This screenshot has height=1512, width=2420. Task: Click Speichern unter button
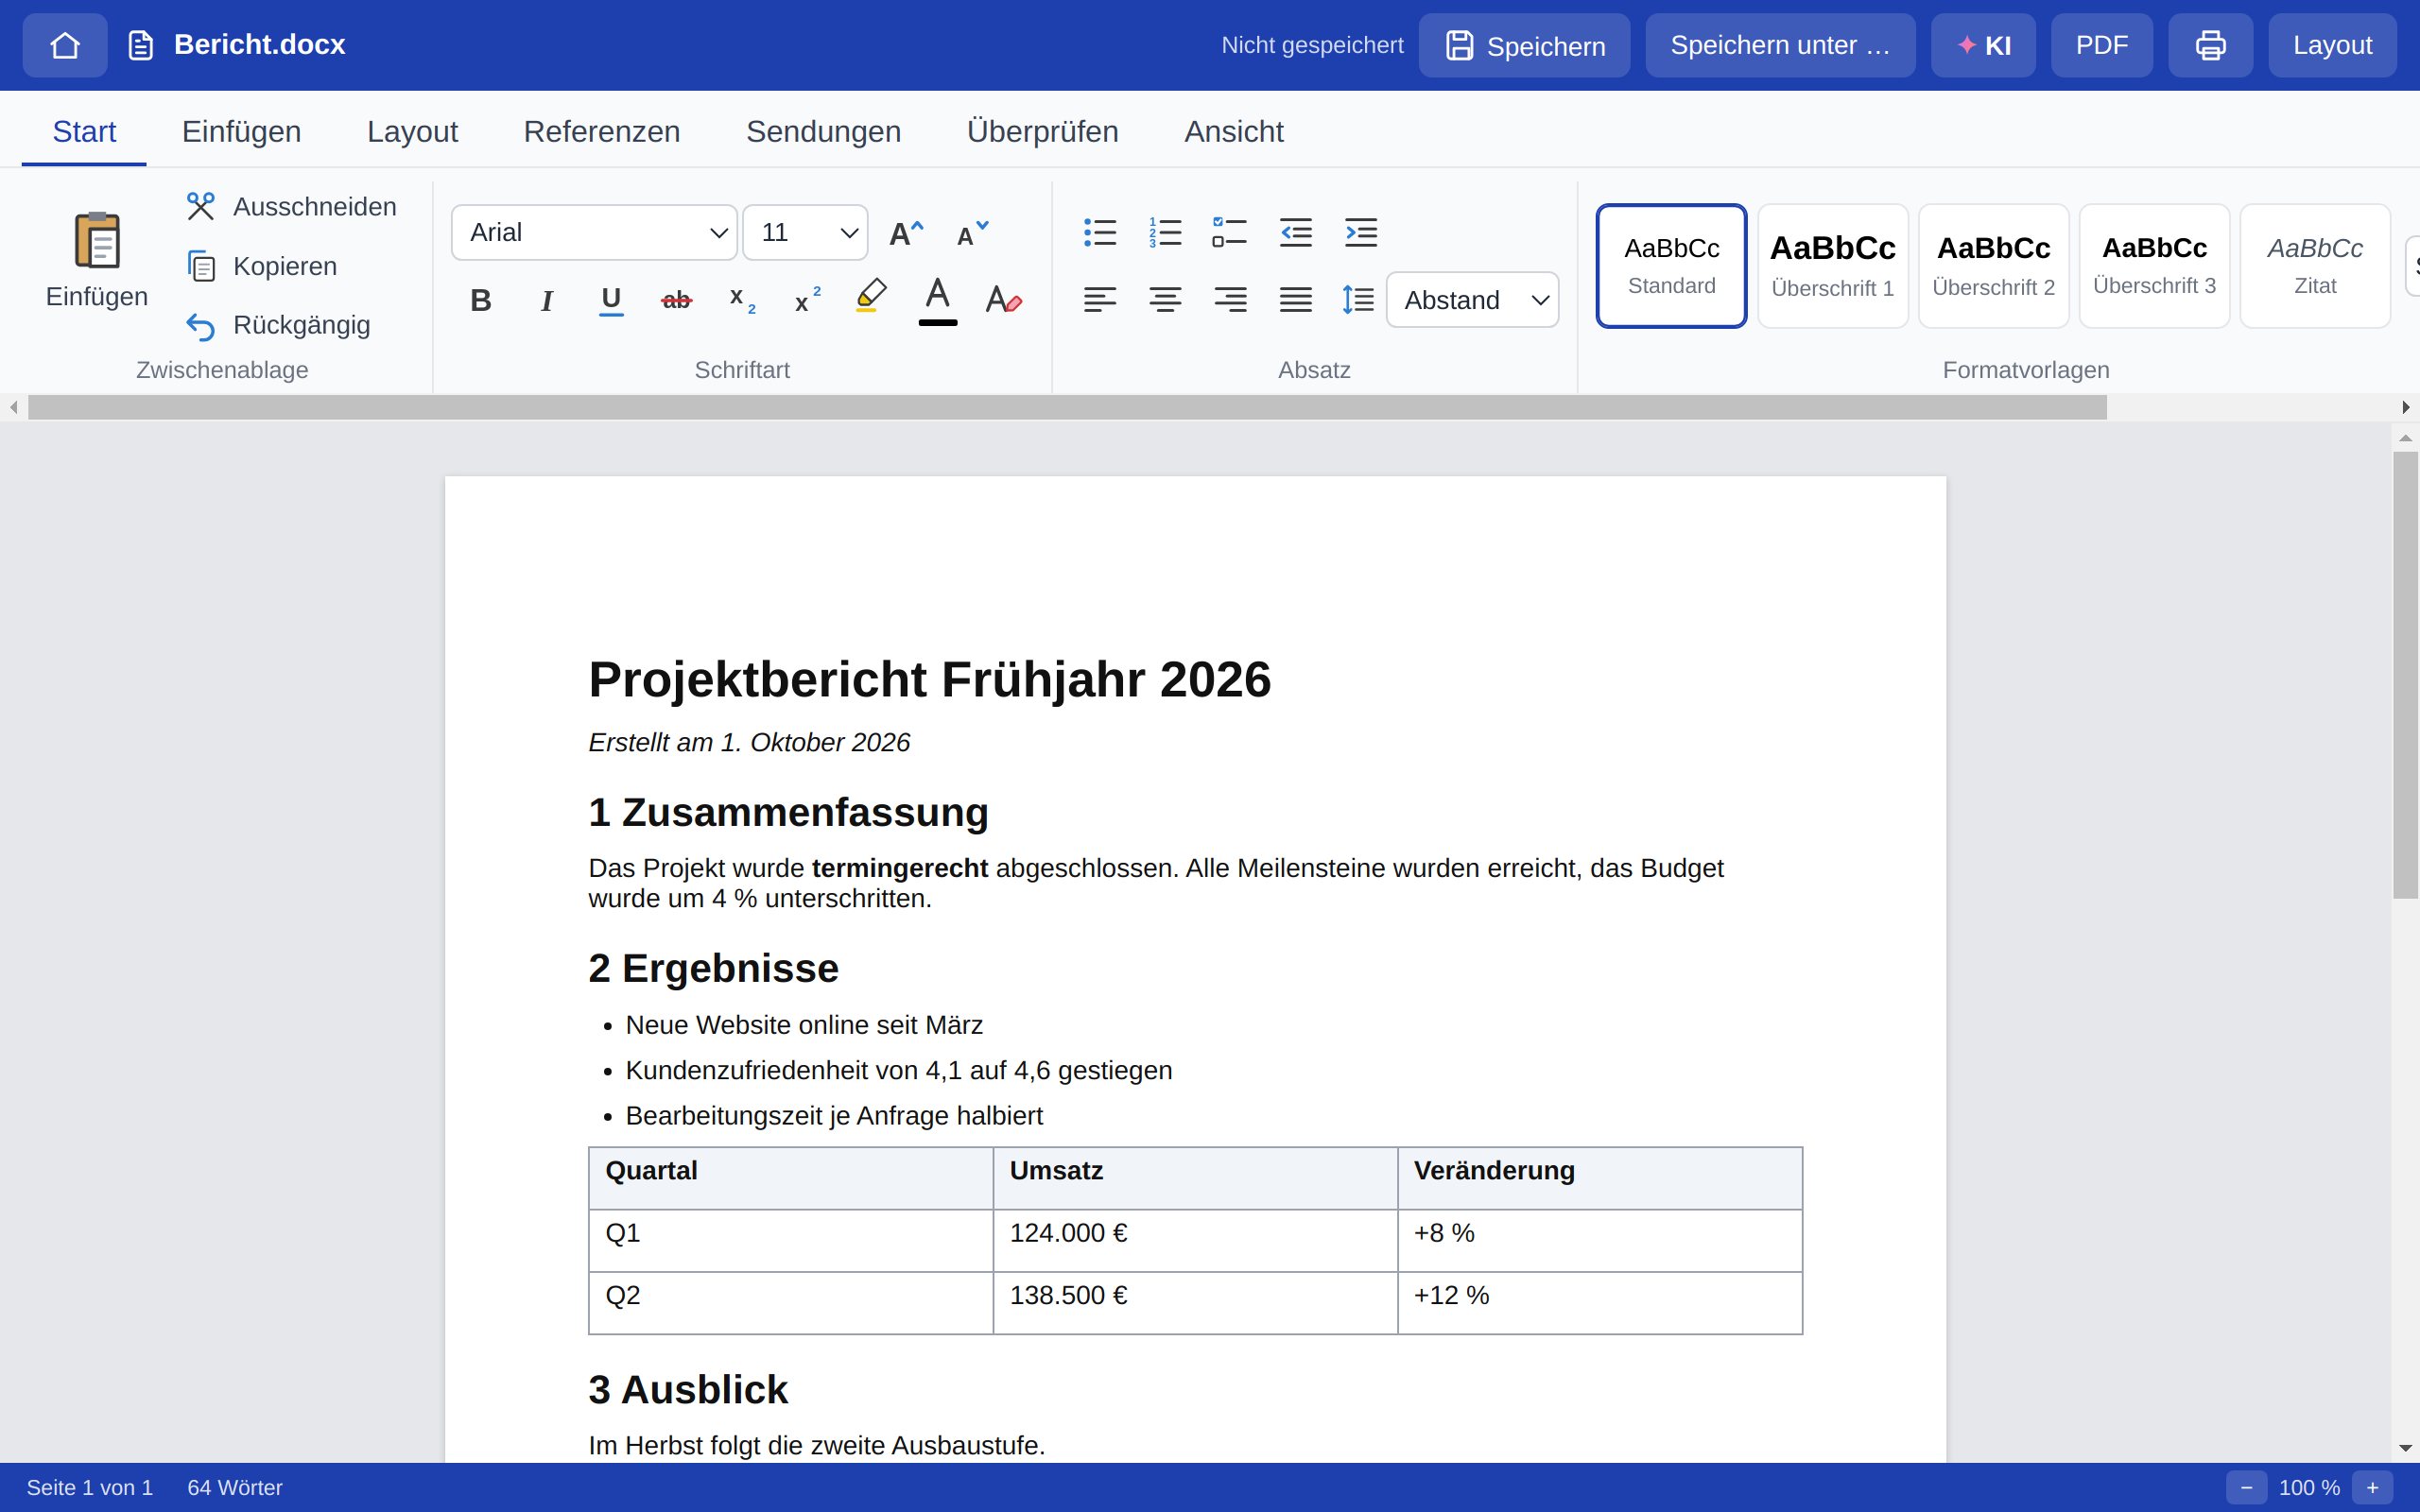click(1780, 45)
